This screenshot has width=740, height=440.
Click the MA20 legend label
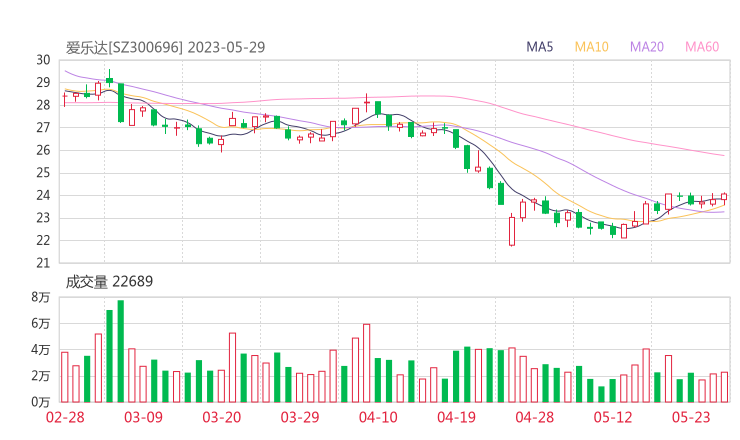pos(647,47)
